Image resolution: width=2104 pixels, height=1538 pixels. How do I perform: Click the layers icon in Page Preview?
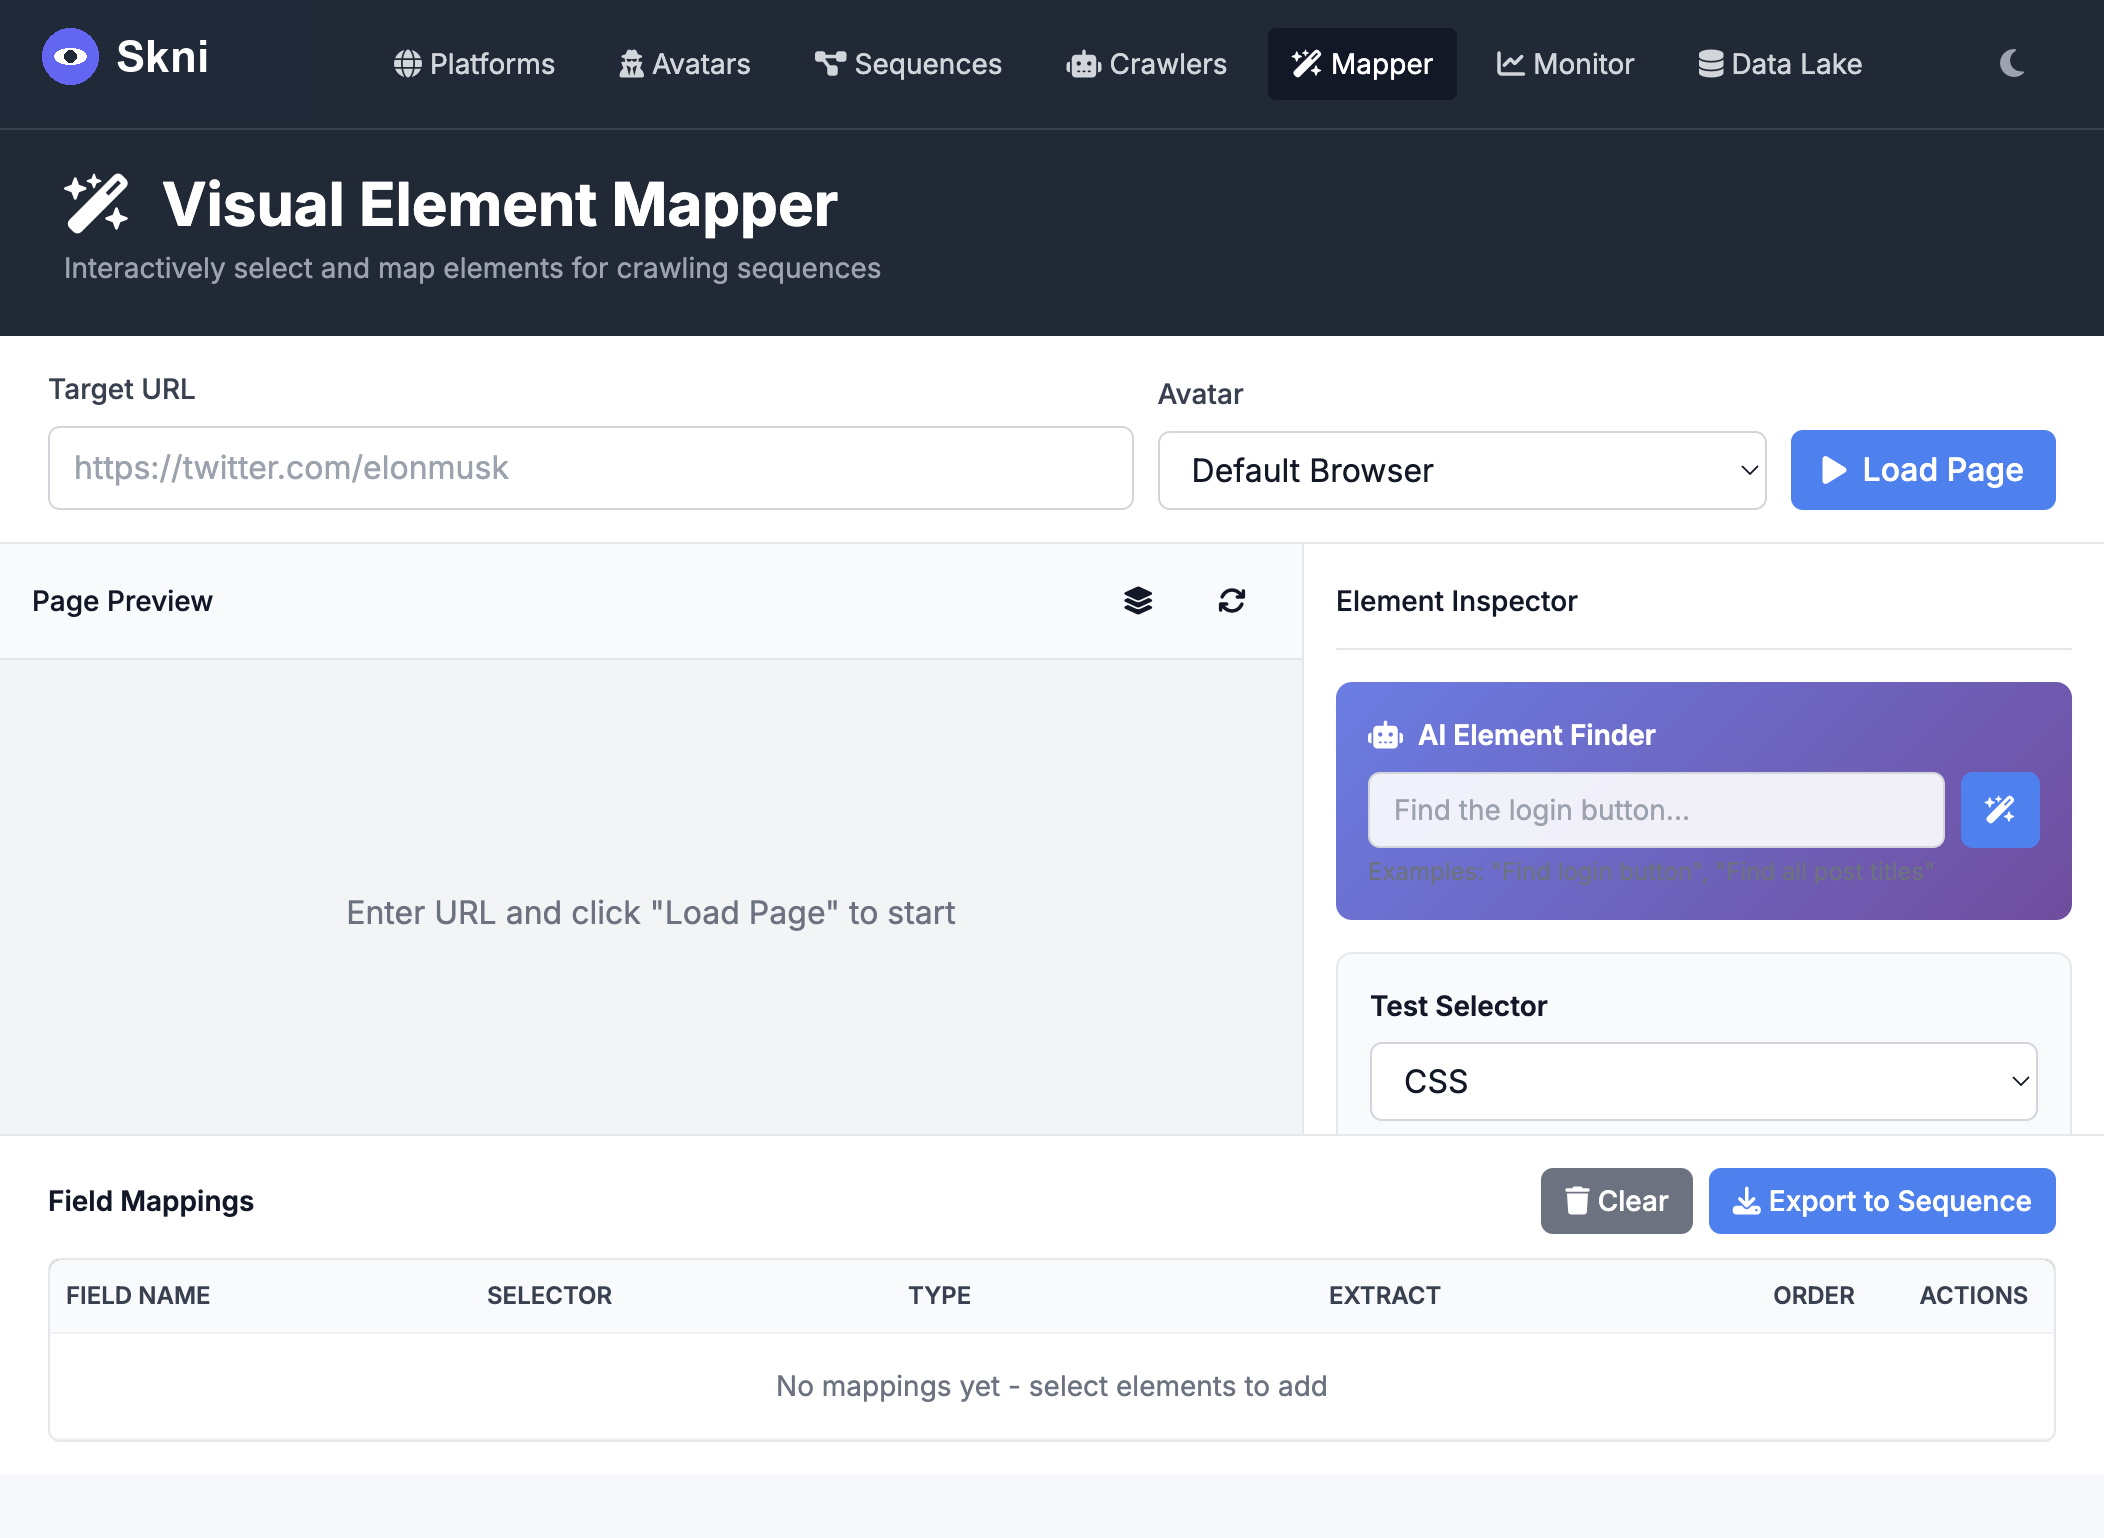[1138, 600]
